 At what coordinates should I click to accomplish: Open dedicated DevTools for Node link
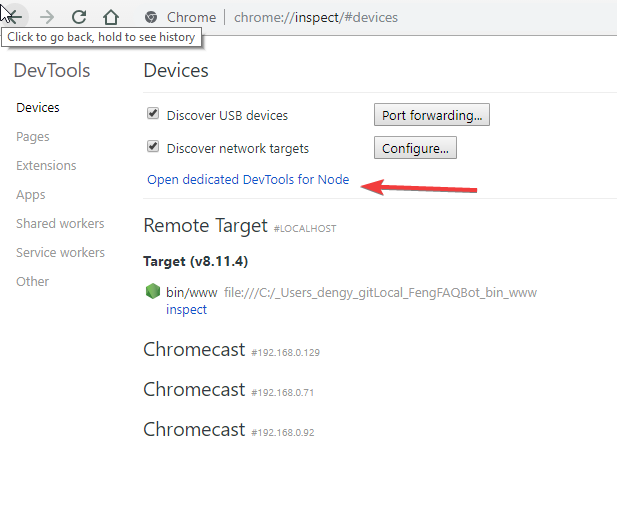tap(248, 179)
